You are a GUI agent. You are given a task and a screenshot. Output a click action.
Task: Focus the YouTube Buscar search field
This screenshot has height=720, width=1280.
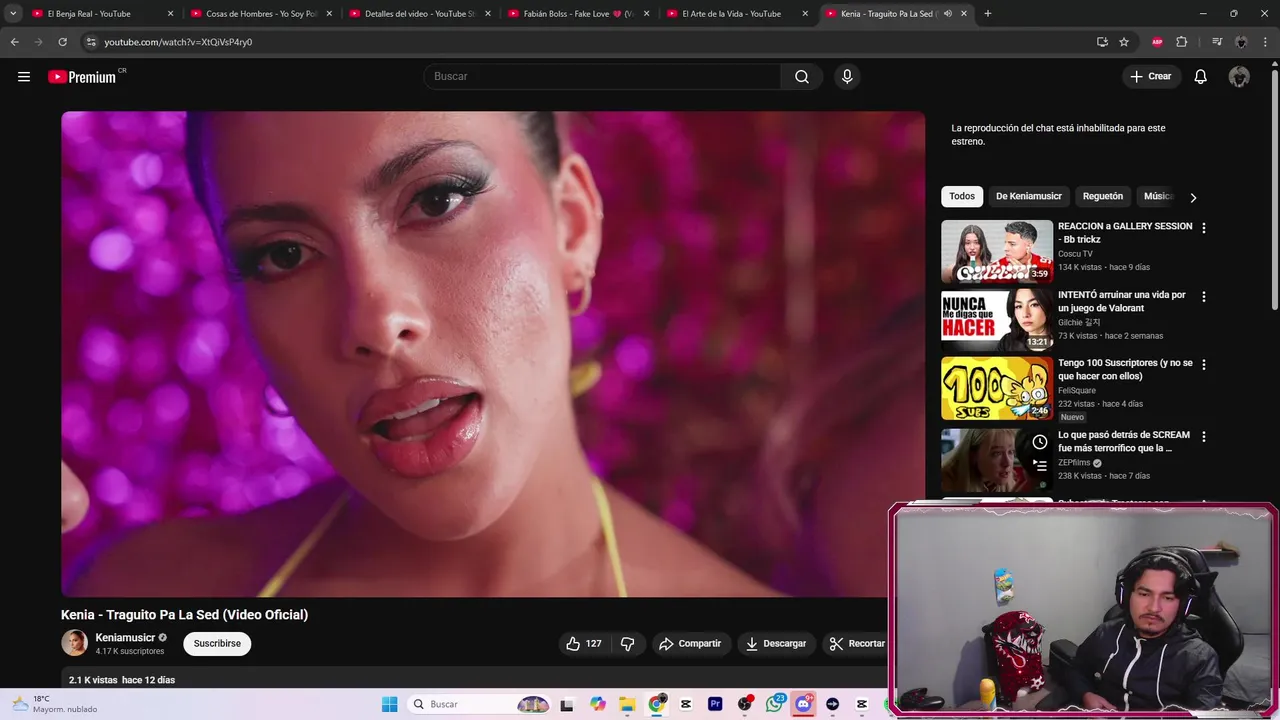point(602,77)
